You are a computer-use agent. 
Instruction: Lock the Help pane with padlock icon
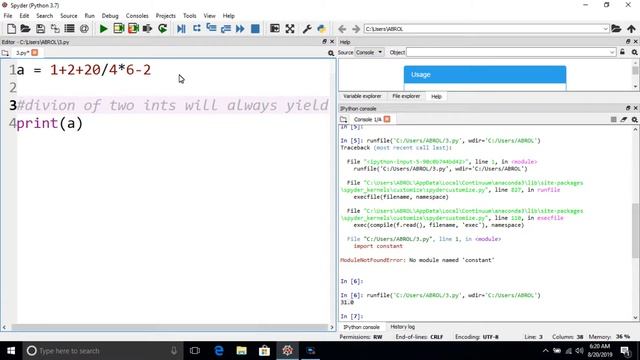pos(622,52)
